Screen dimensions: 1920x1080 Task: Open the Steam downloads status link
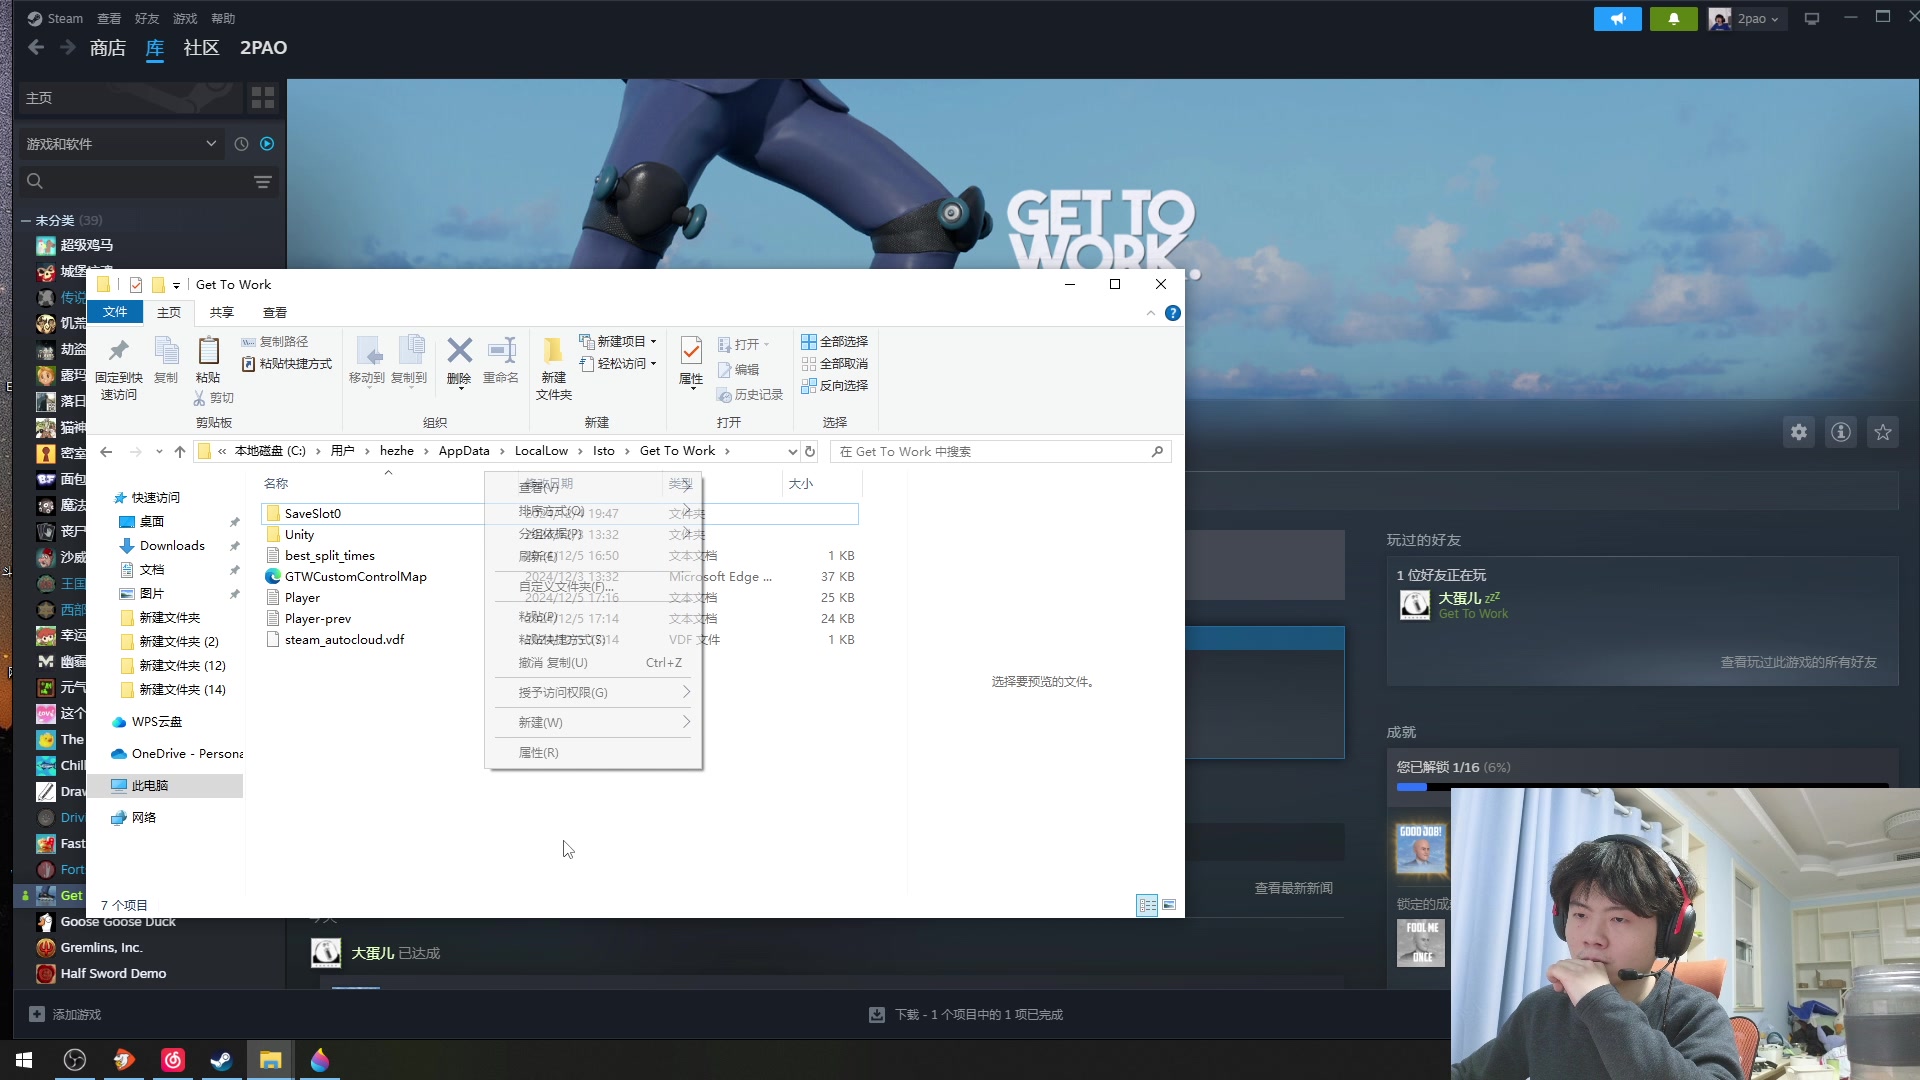(966, 1015)
